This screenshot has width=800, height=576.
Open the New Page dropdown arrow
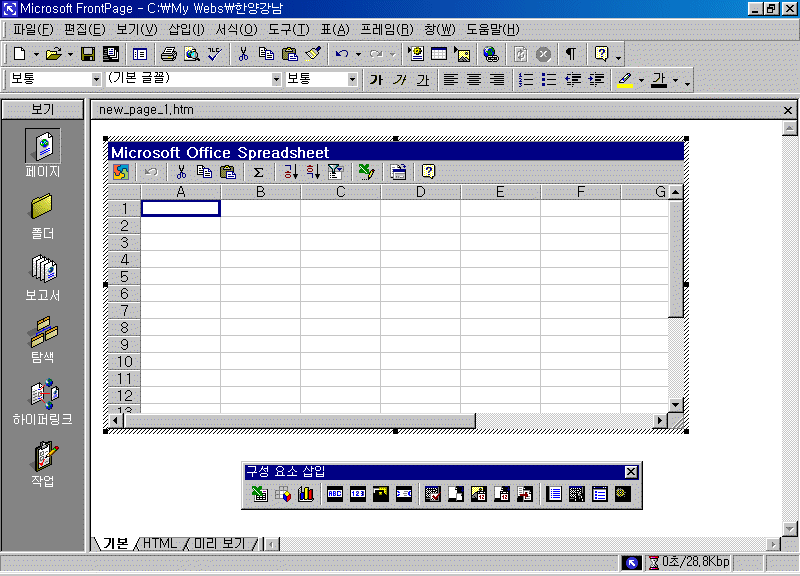coord(36,54)
